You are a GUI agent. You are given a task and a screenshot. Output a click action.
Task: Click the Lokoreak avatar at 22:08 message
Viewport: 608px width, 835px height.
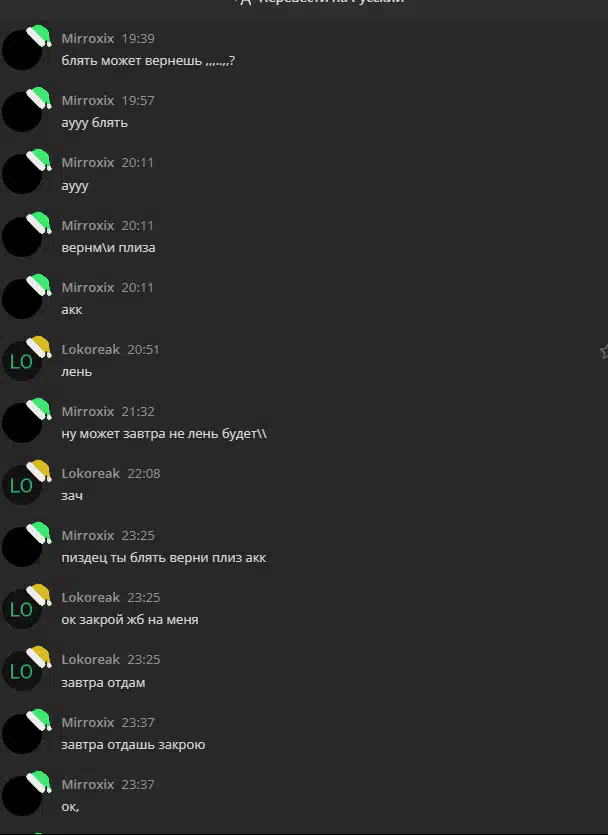coord(22,485)
